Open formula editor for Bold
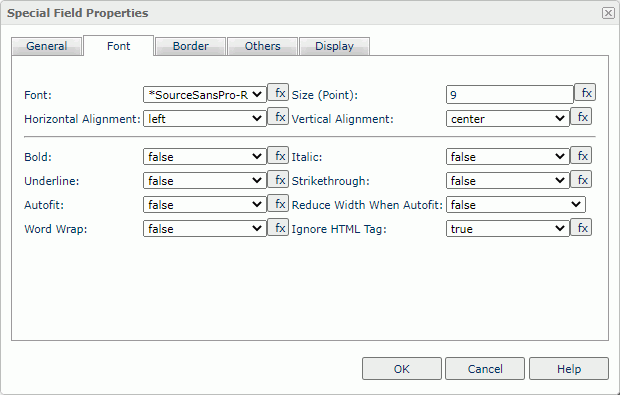Viewport: 620px width, 395px height. (x=278, y=155)
